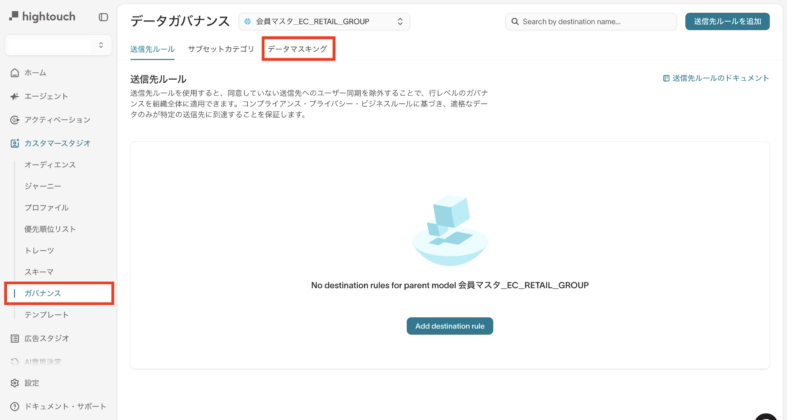The height and width of the screenshot is (420, 787).
Task: Click the document icon beside 送信先ルールのドキュメント
Action: pos(666,78)
